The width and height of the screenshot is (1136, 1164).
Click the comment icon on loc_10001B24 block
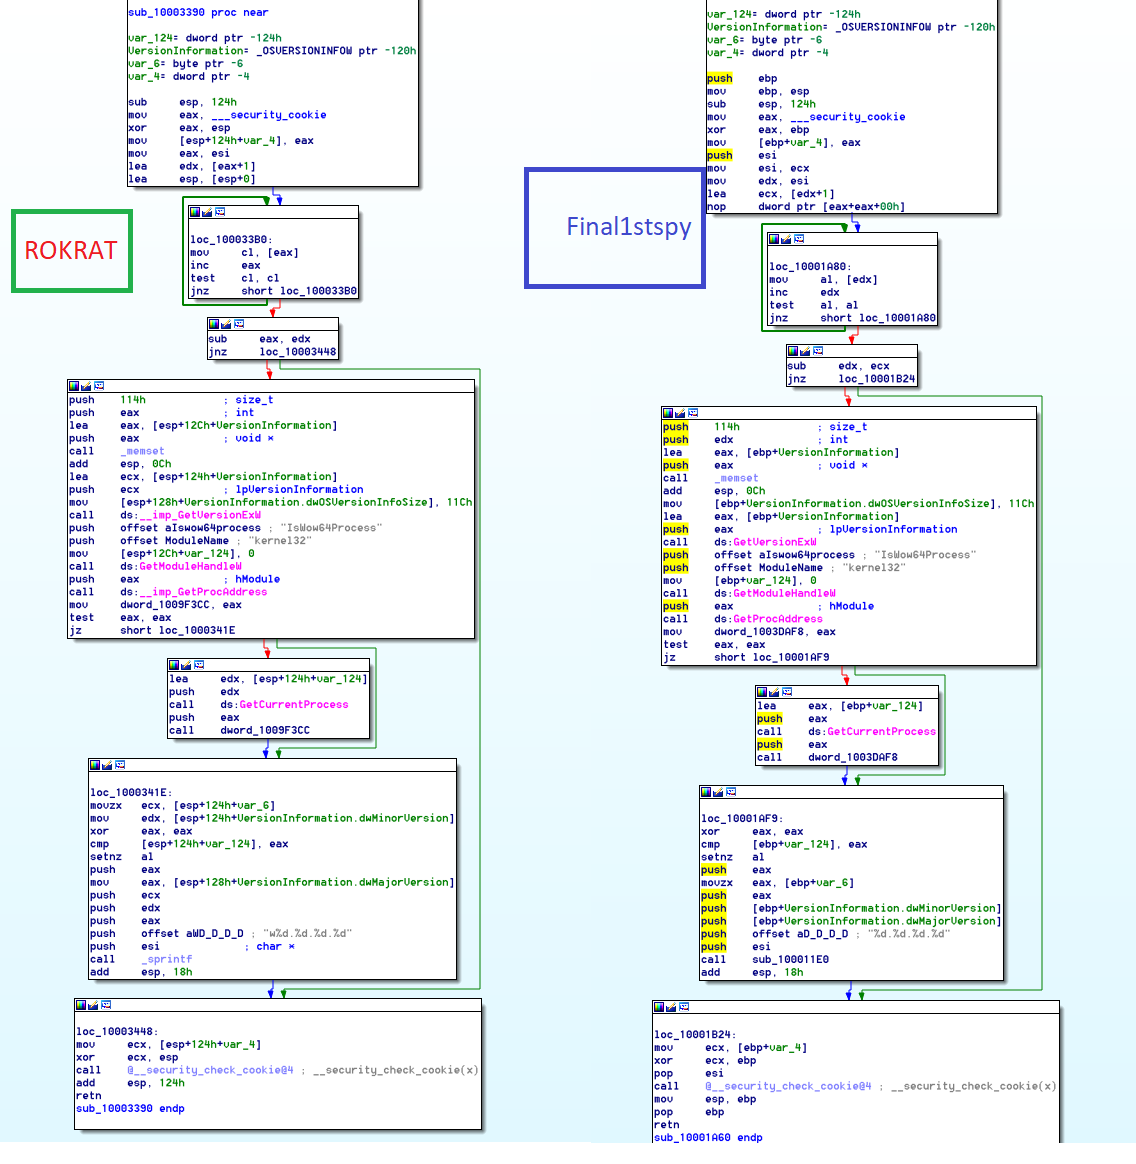684,1007
